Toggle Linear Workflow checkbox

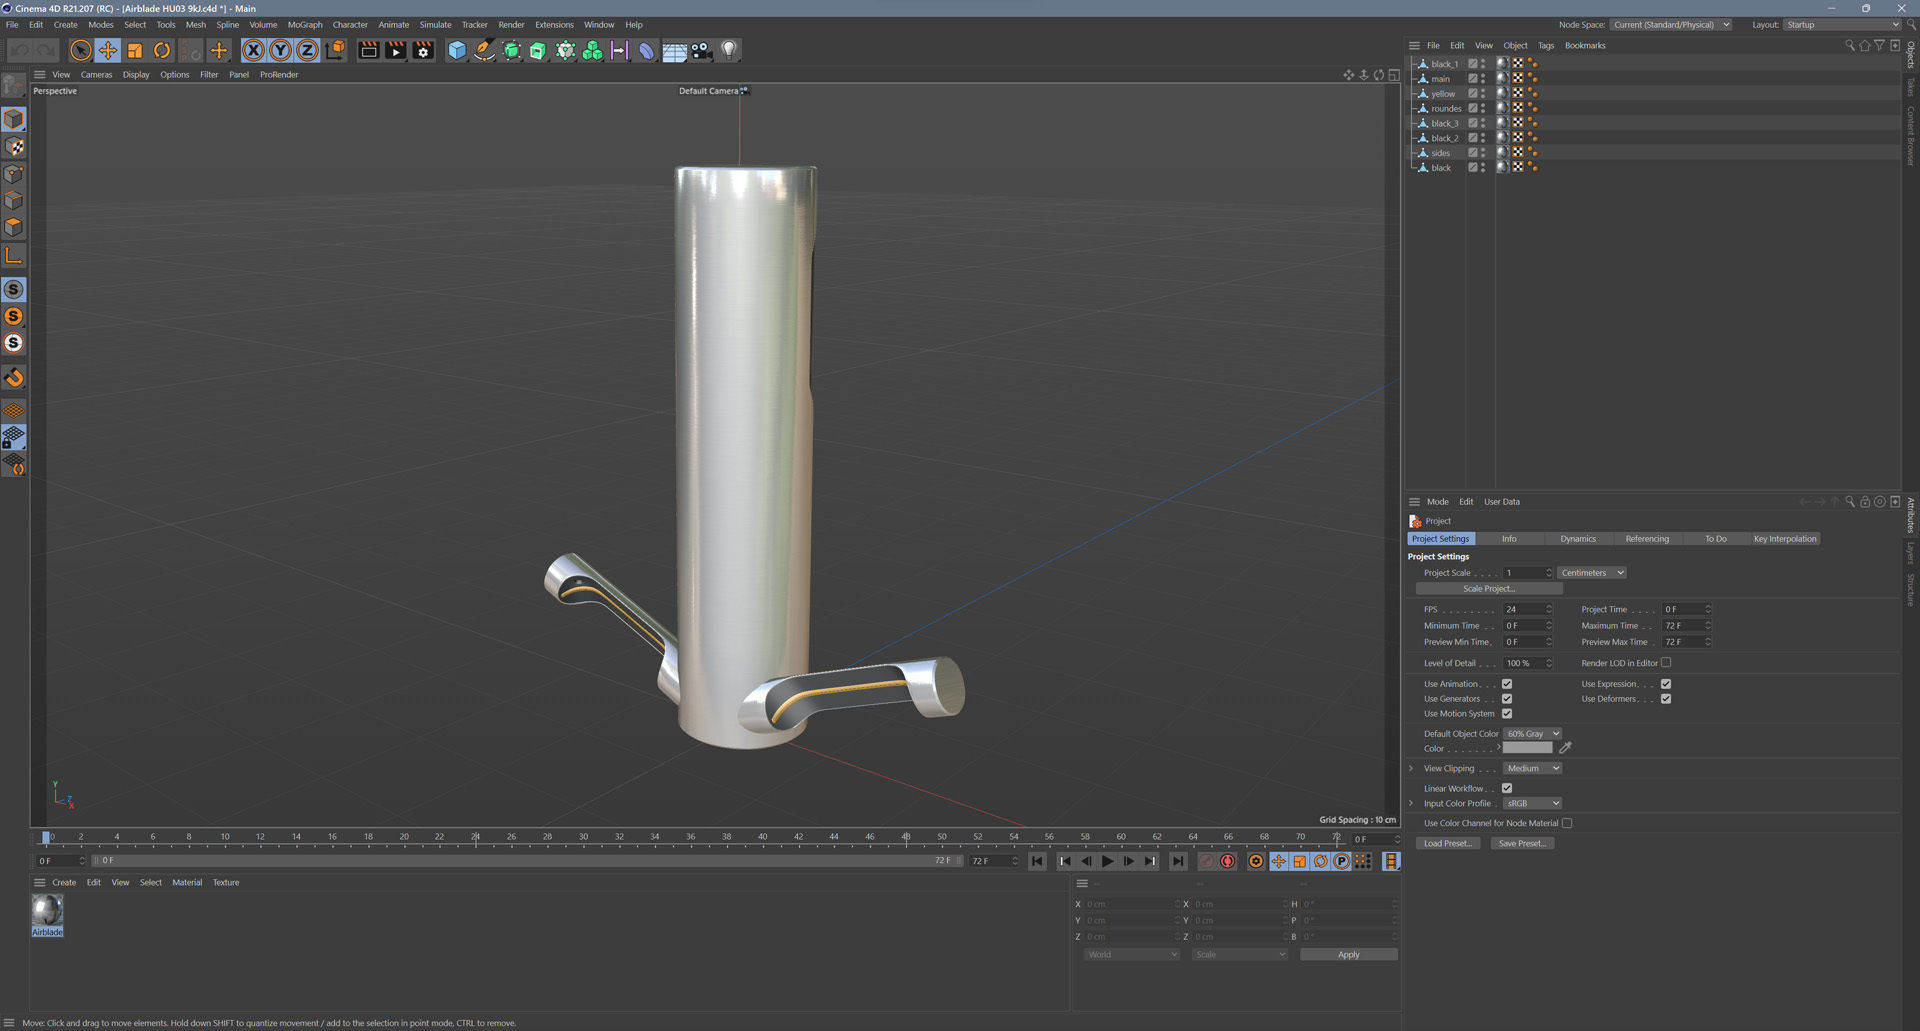pos(1507,788)
